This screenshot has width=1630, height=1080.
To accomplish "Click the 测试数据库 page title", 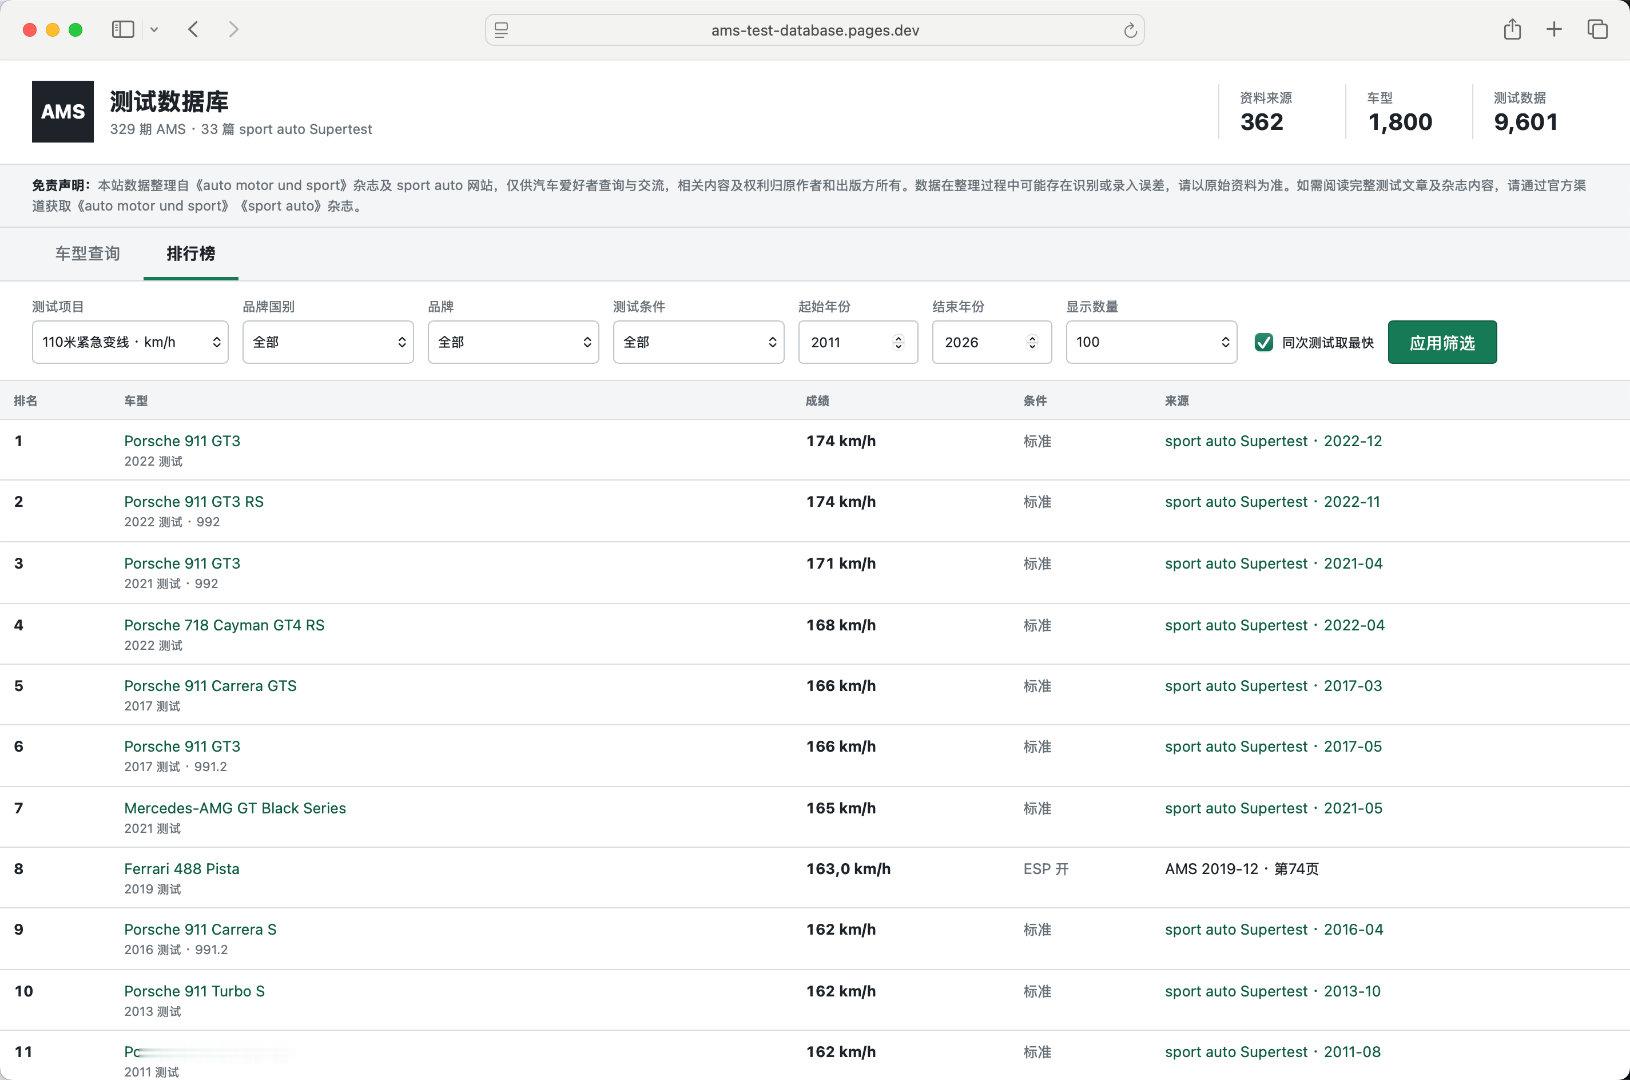I will pos(169,101).
